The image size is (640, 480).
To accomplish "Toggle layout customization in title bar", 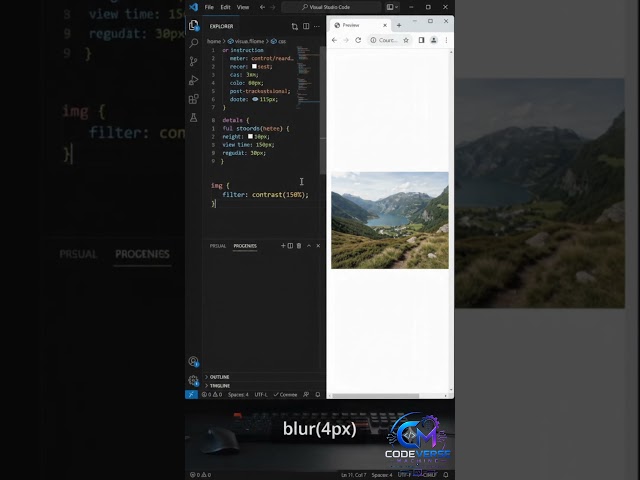I will [392, 7].
